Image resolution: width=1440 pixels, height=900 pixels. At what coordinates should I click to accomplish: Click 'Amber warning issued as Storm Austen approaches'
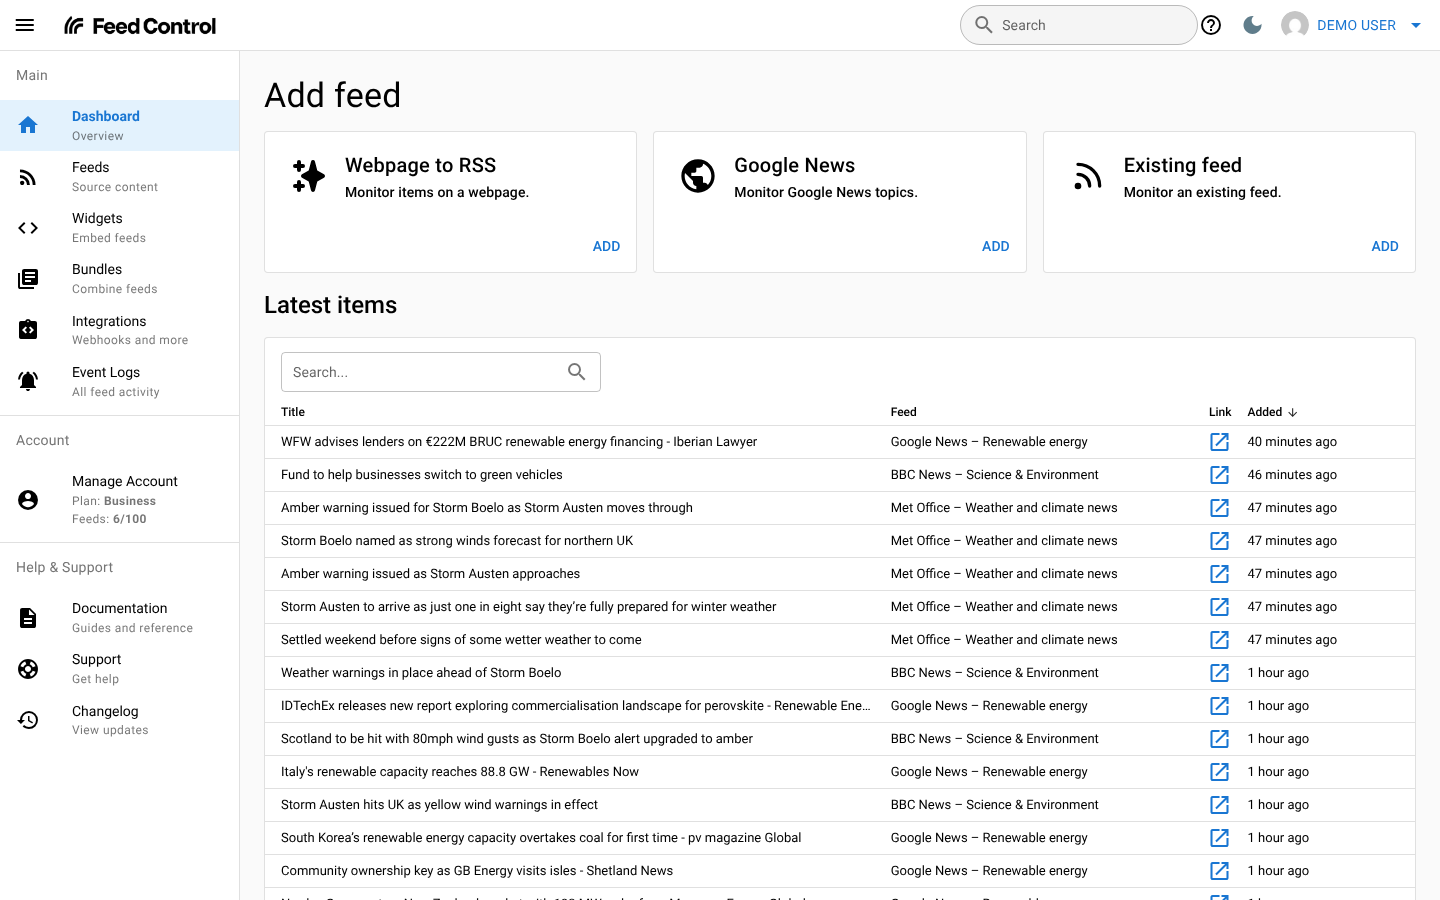[430, 574]
